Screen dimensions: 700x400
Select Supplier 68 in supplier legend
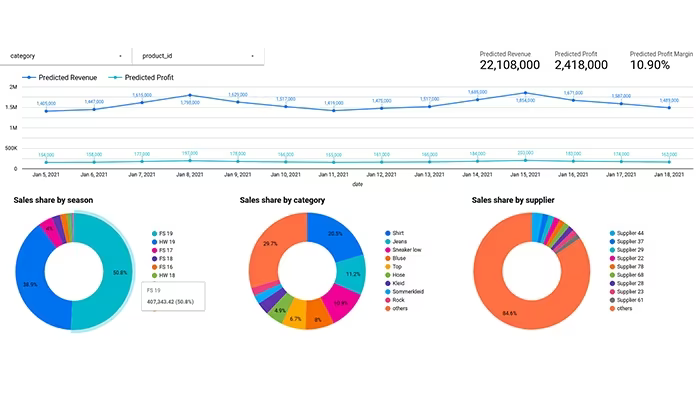pos(627,275)
